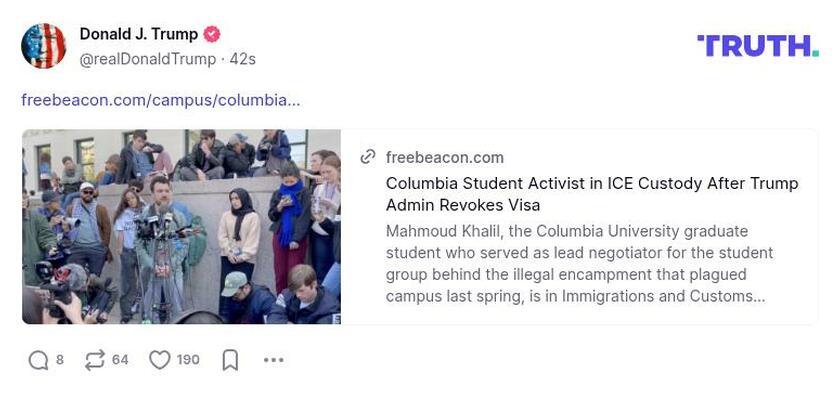Click the chain link icon in card

tap(368, 157)
